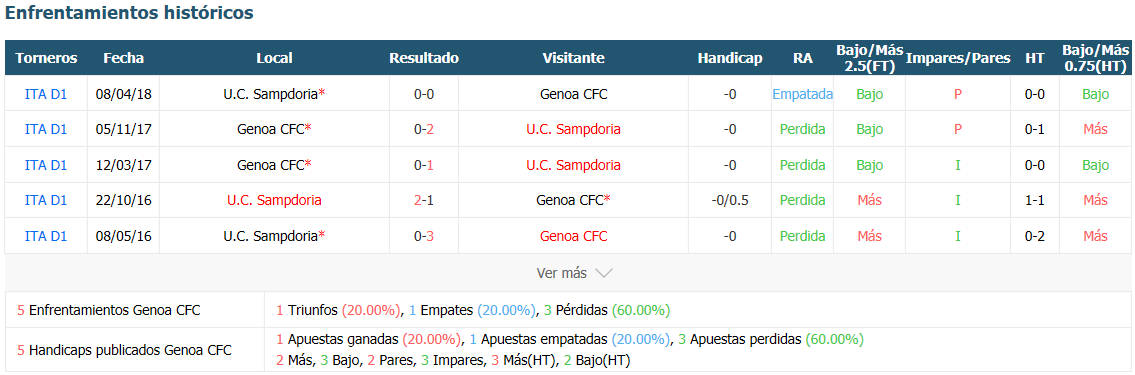Click the 0-2 result on 05/11/17
The width and height of the screenshot is (1135, 375).
tap(424, 129)
